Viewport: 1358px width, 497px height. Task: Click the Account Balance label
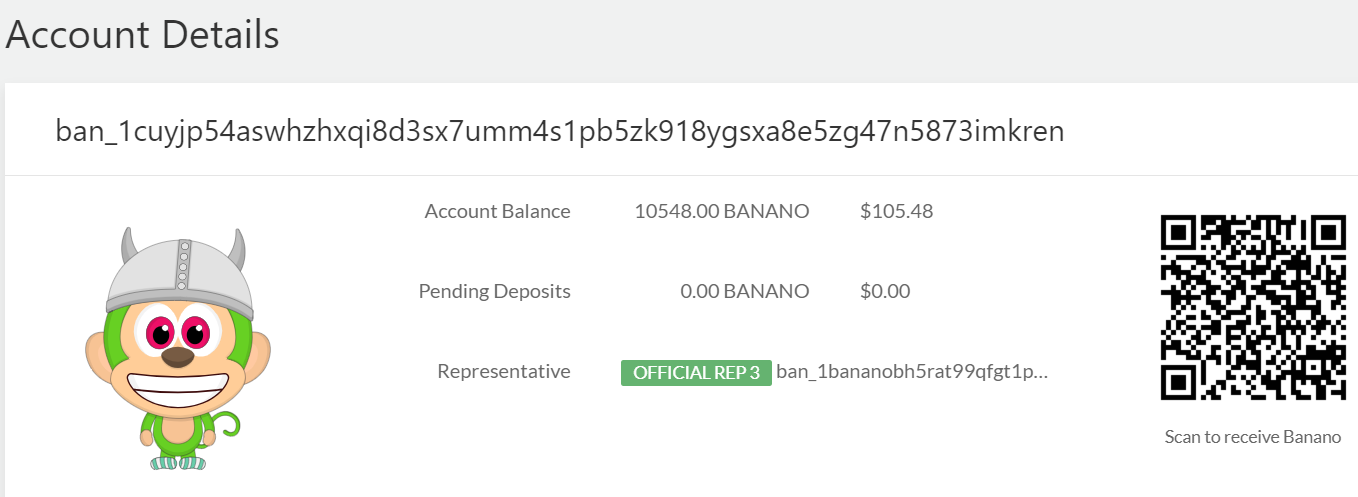pyautogui.click(x=497, y=211)
